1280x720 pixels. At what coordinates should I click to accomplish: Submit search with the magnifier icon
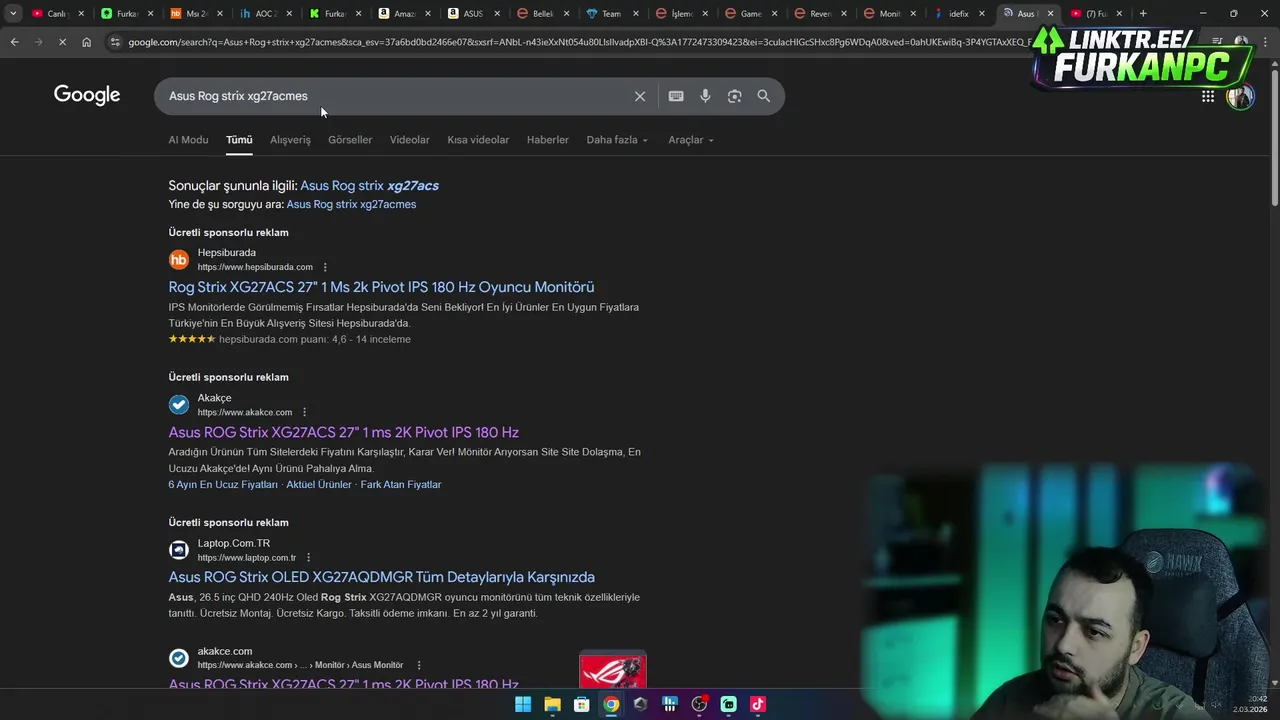coord(764,96)
